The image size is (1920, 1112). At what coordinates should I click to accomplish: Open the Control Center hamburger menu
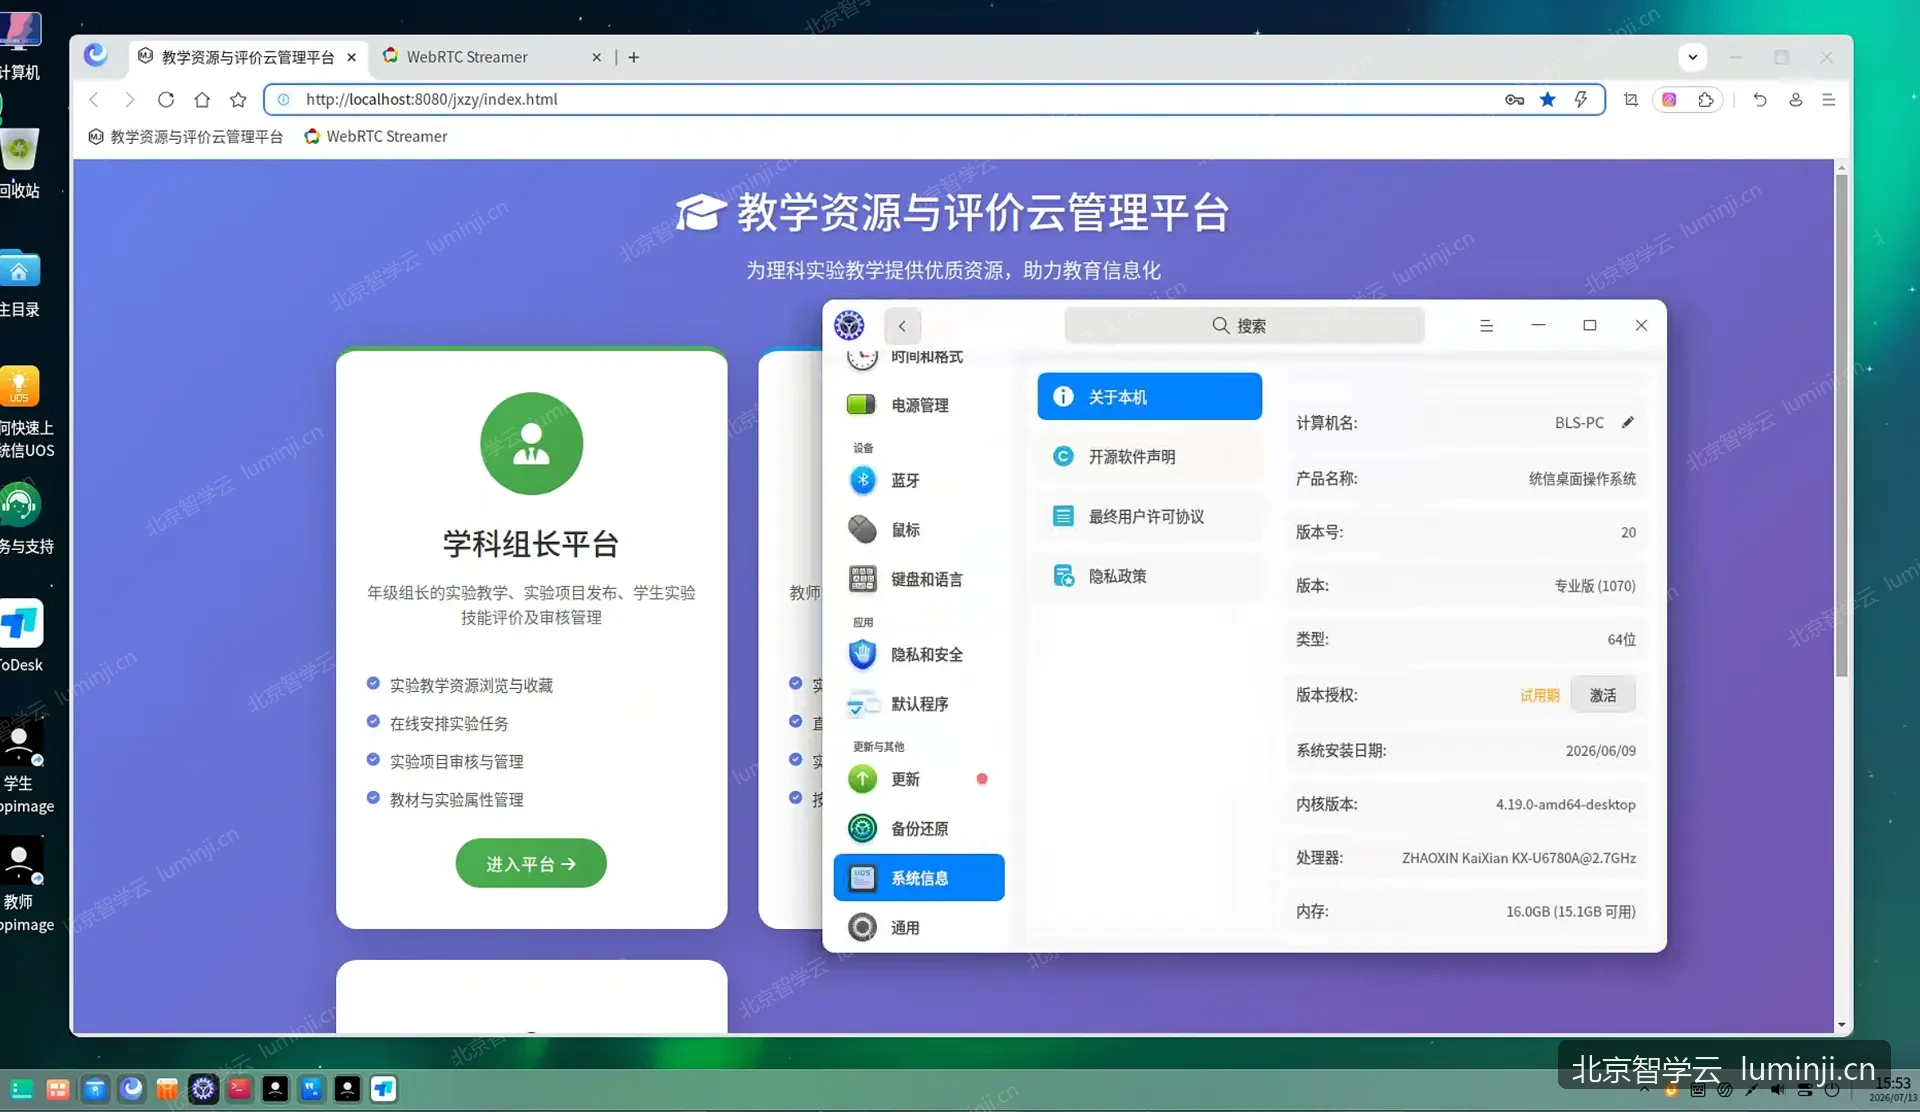tap(1486, 326)
